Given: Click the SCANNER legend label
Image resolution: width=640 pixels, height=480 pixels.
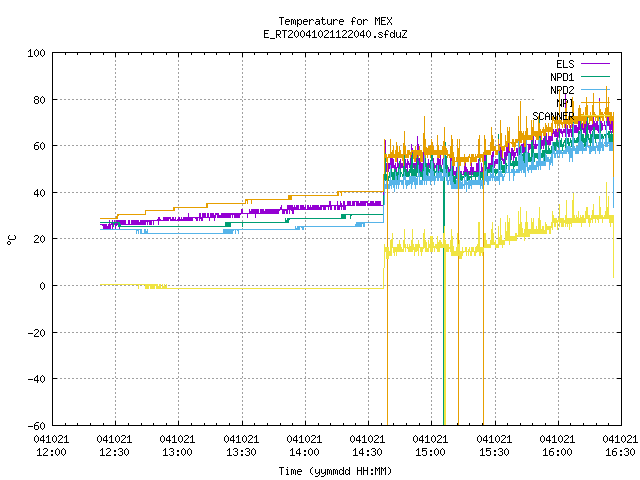Looking at the screenshot, I should tap(553, 116).
